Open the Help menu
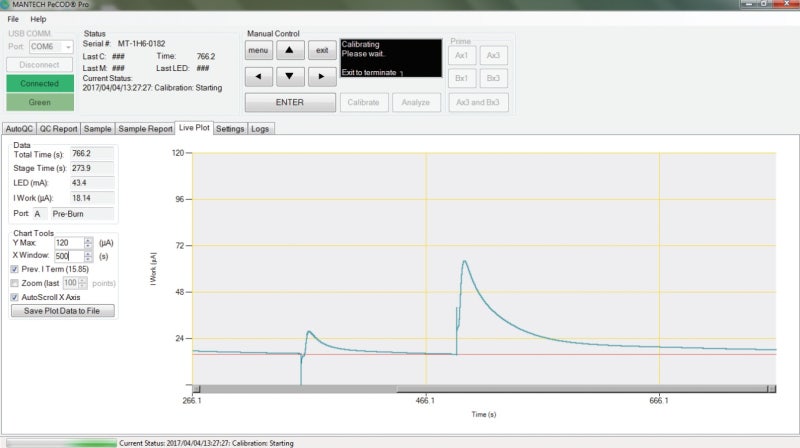Screen dimensions: 800x448 [38, 19]
